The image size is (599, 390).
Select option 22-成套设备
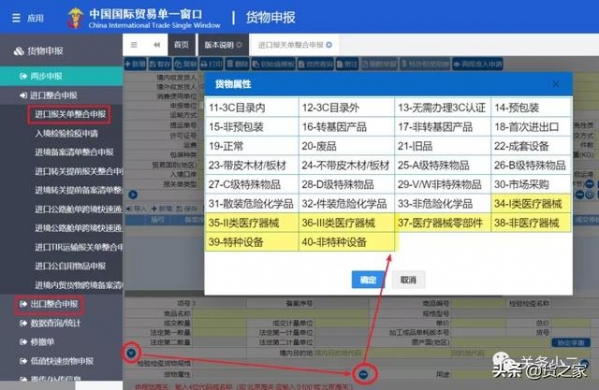pos(531,146)
